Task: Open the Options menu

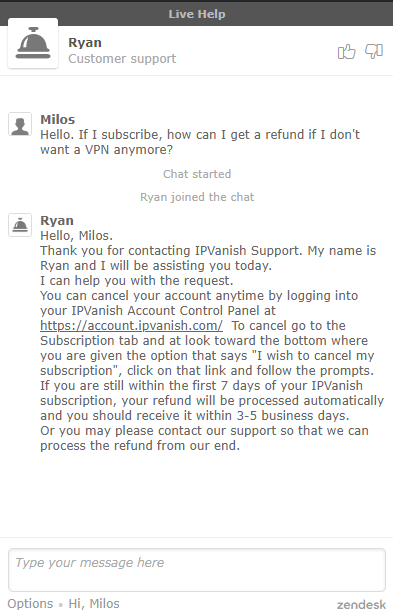Action: coord(30,603)
